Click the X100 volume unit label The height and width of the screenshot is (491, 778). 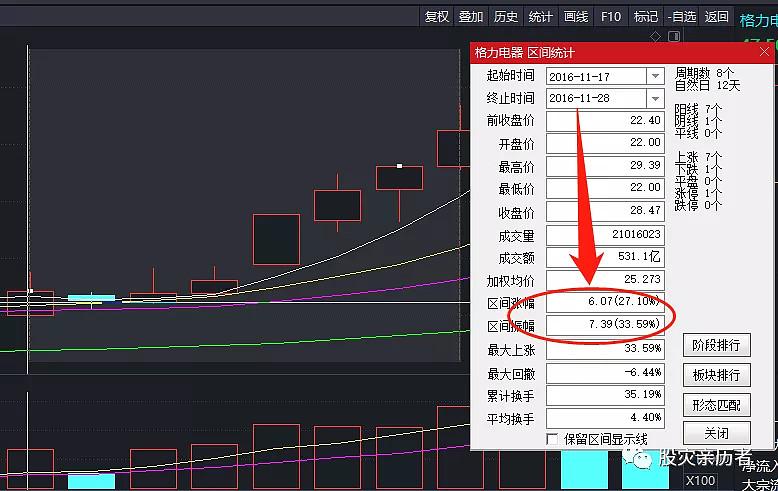click(x=700, y=480)
